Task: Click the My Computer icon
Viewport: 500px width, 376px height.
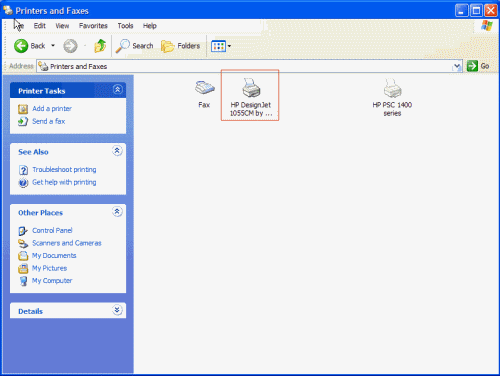Action: click(x=23, y=281)
